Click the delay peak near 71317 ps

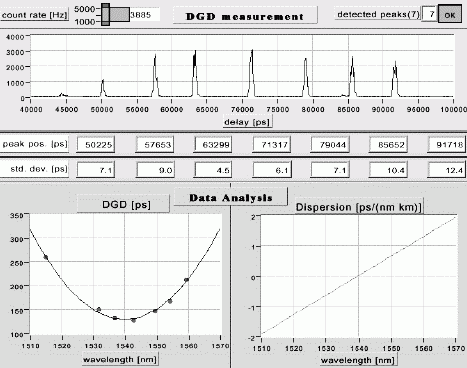252,73
